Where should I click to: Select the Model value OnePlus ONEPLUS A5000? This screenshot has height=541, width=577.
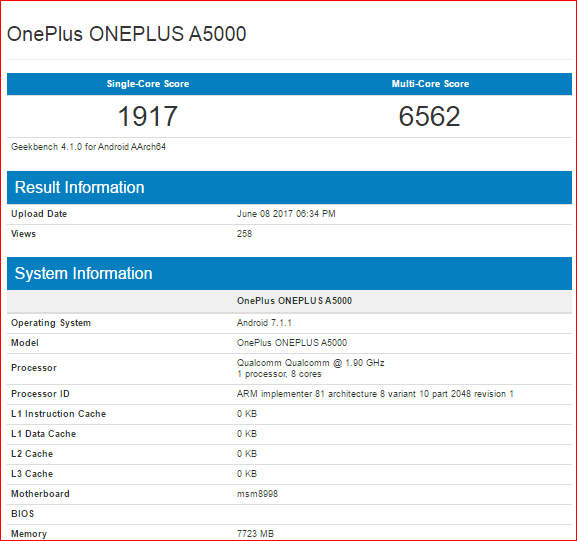pyautogui.click(x=292, y=343)
